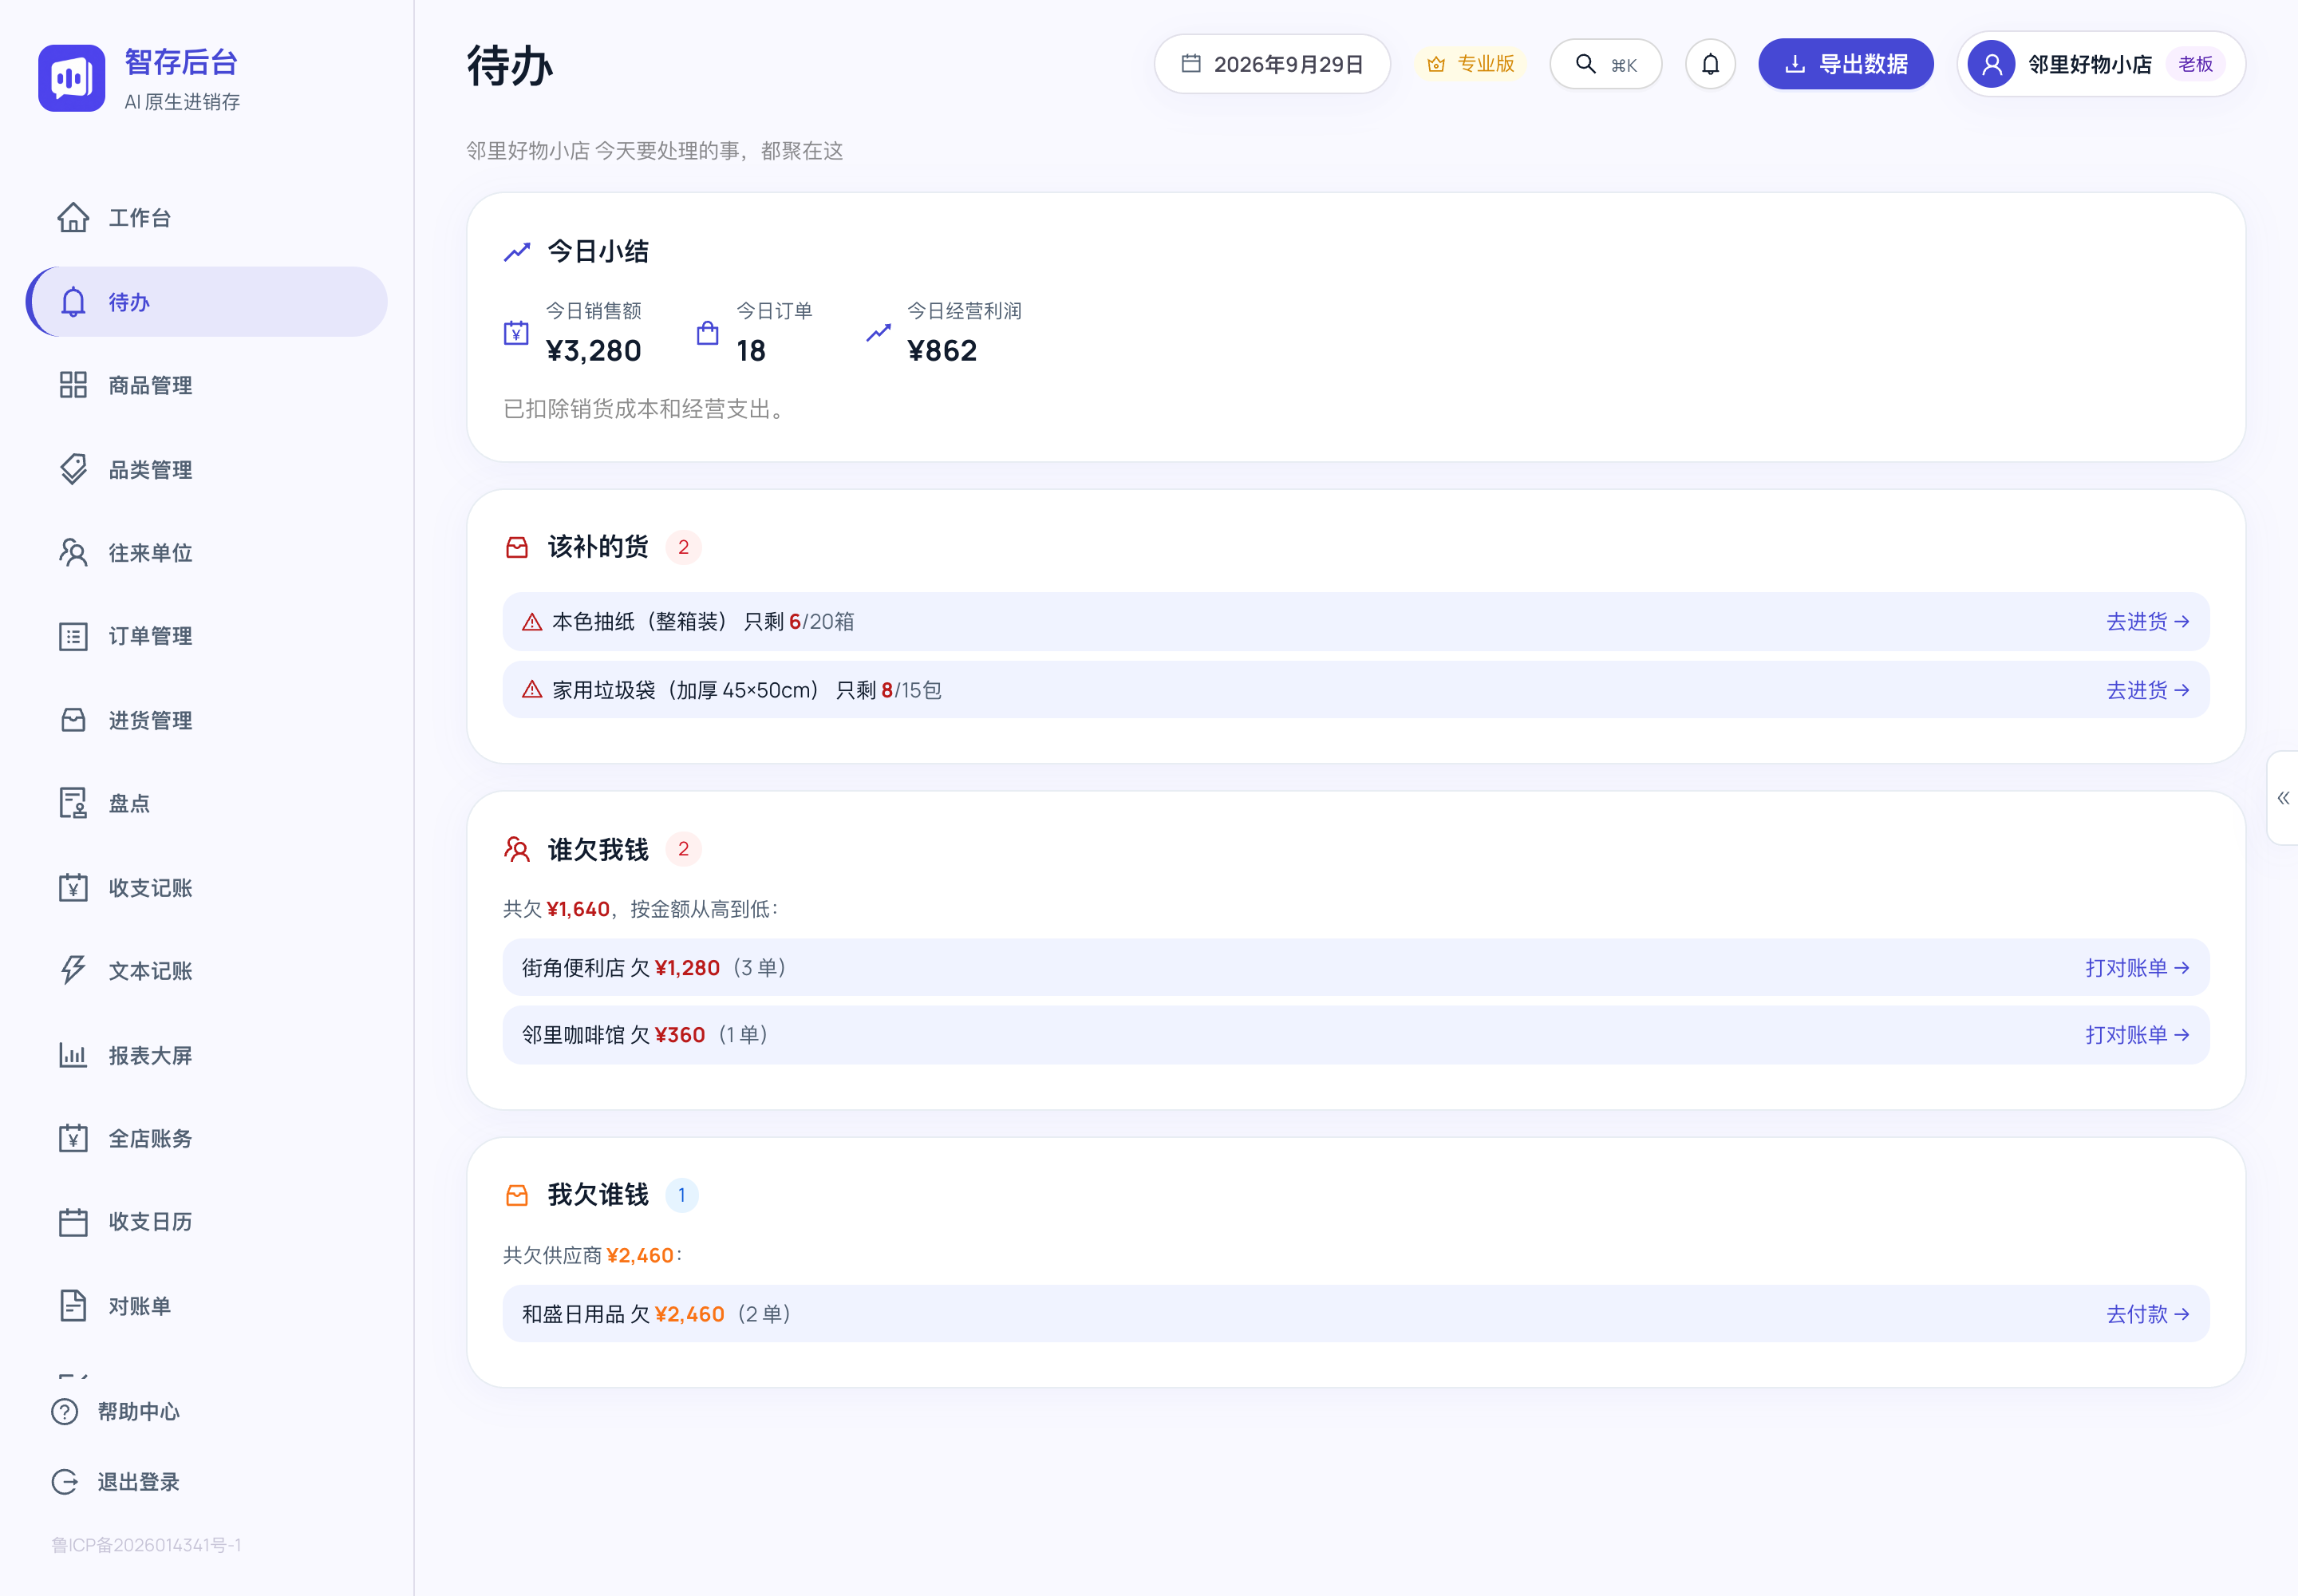Click 去进货 for 家用垃圾袋

point(2148,690)
